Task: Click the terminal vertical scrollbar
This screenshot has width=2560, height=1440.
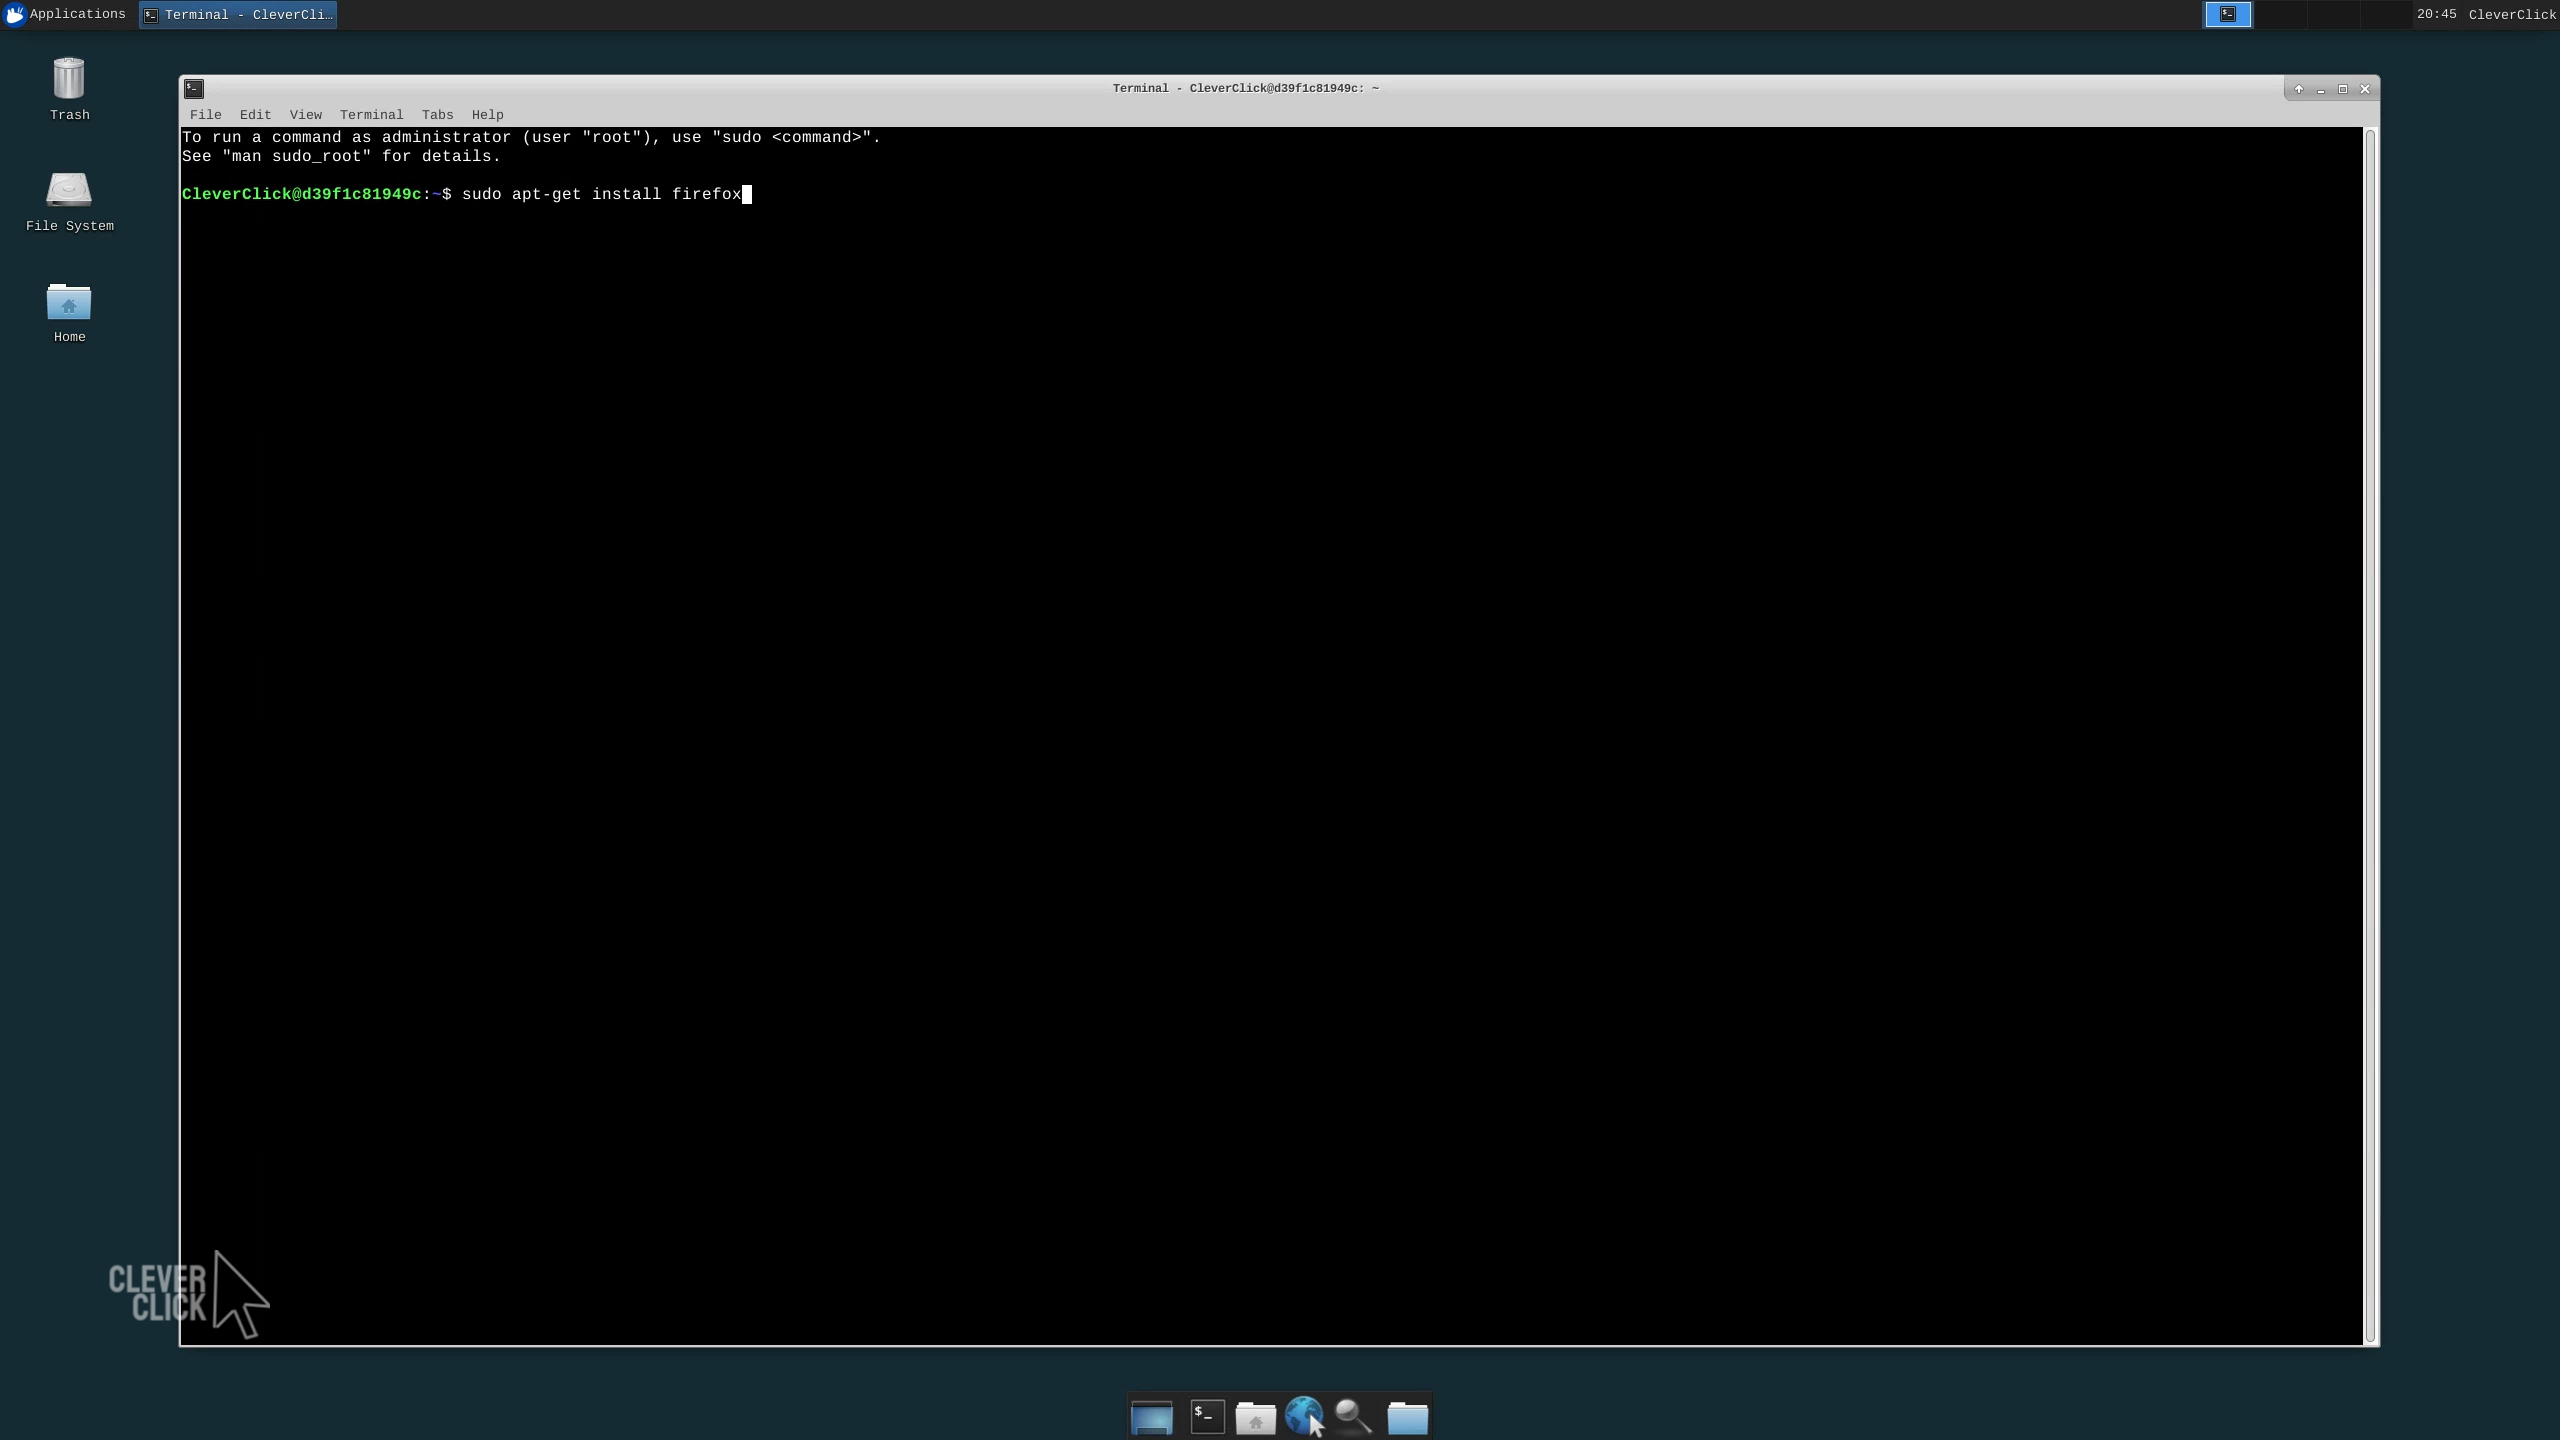Action: (x=2370, y=735)
